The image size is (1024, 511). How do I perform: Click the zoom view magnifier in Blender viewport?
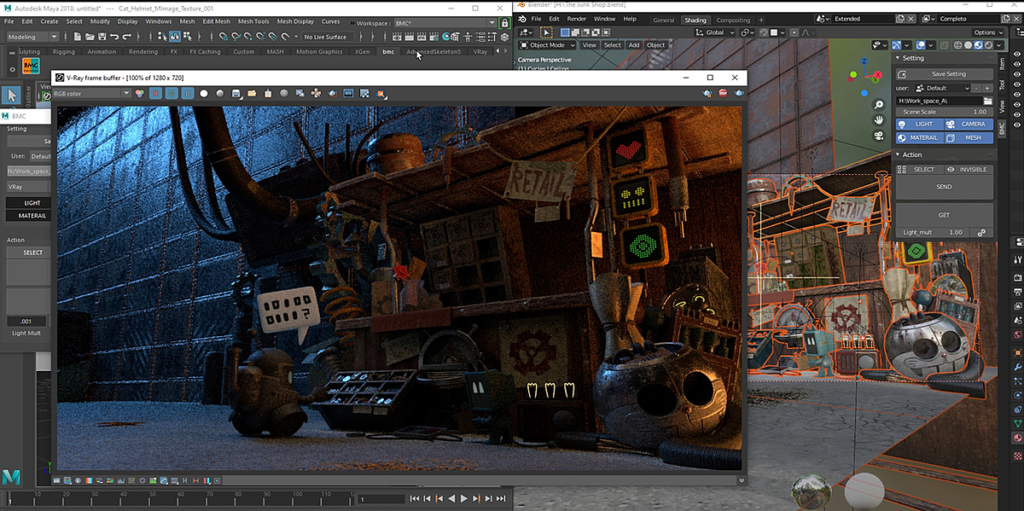[880, 105]
